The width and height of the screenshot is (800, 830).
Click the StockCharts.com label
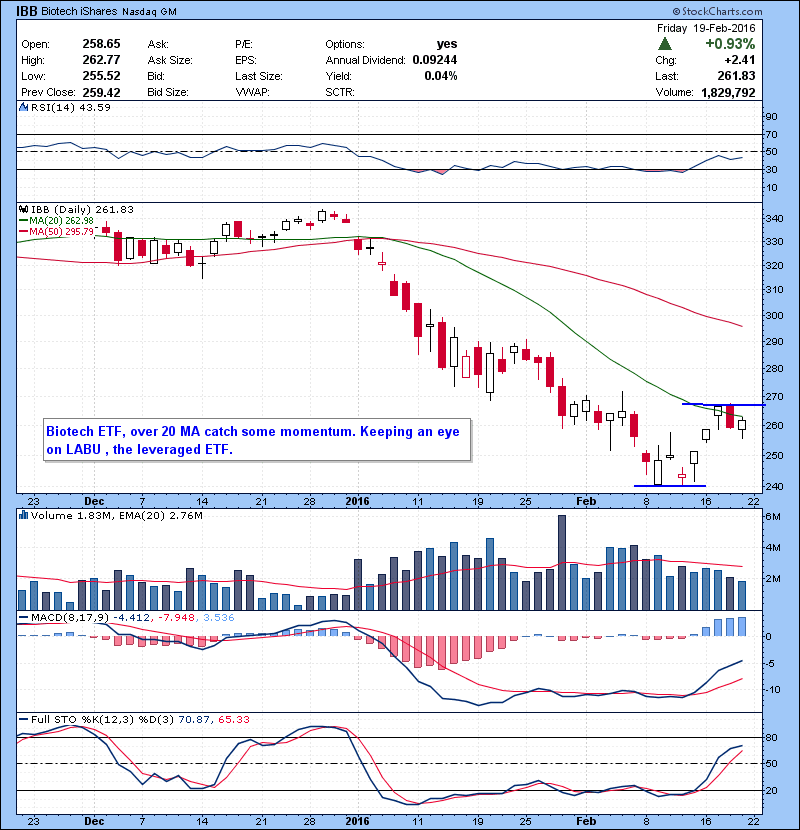click(717, 11)
